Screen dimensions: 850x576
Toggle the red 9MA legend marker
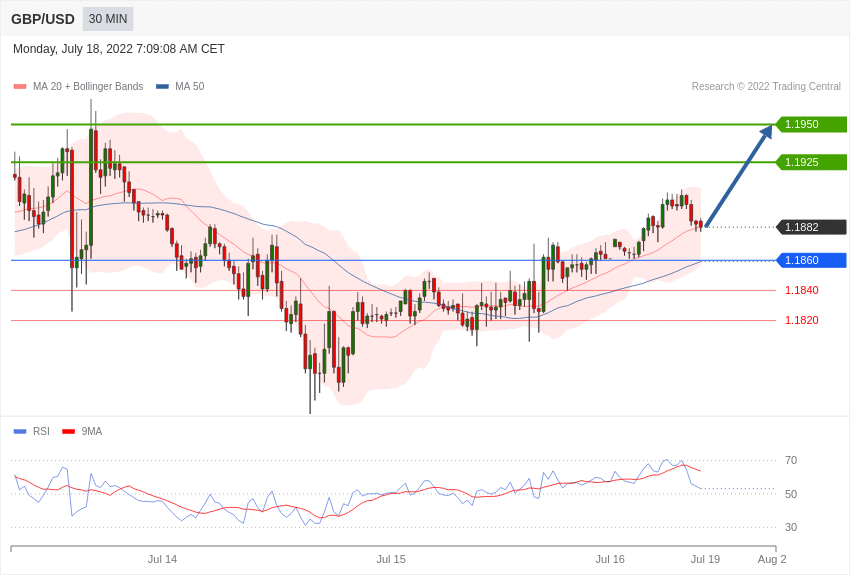(68, 432)
